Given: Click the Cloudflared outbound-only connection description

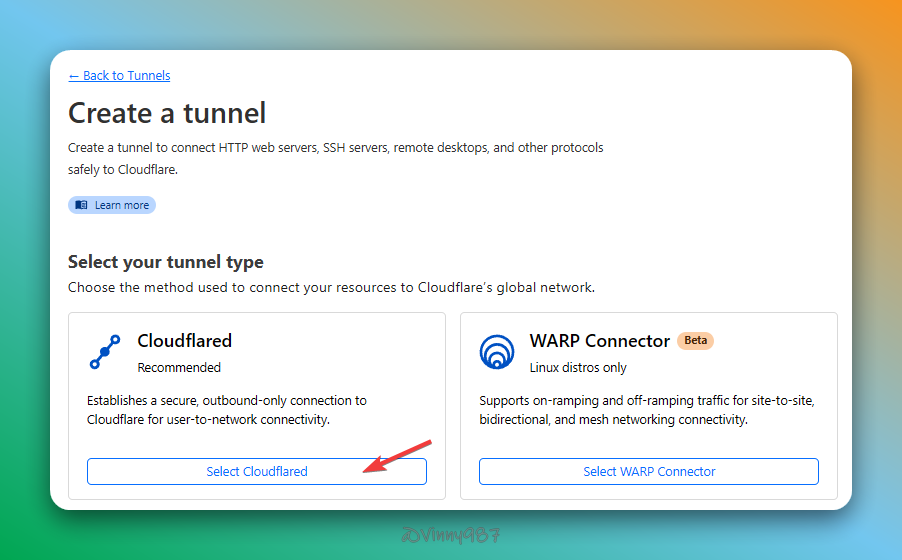Looking at the screenshot, I should 227,410.
